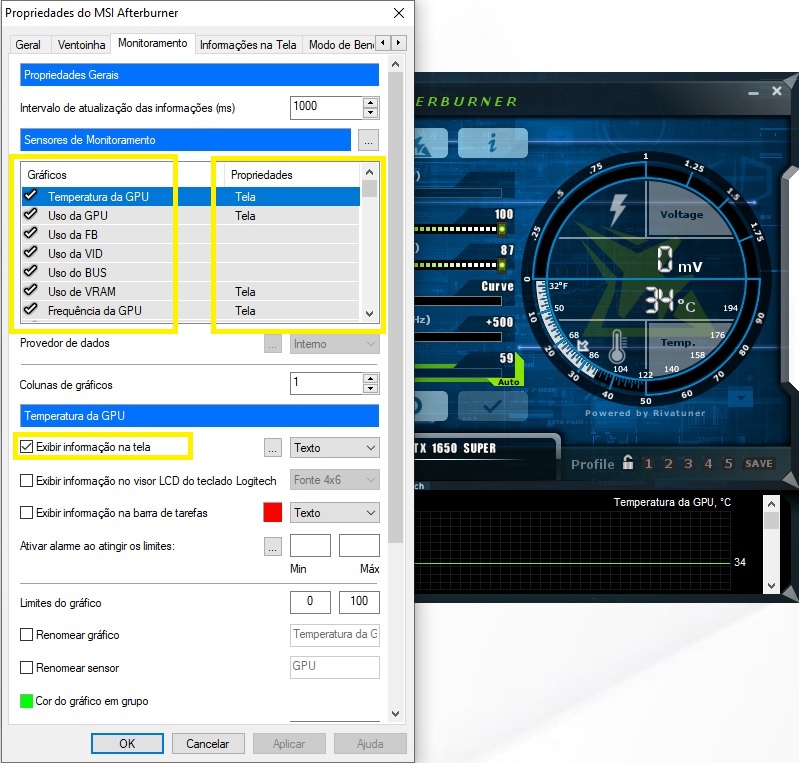Screen dimensions: 799x763
Task: Click the temp limit slider handle at 87
Action: click(502, 265)
